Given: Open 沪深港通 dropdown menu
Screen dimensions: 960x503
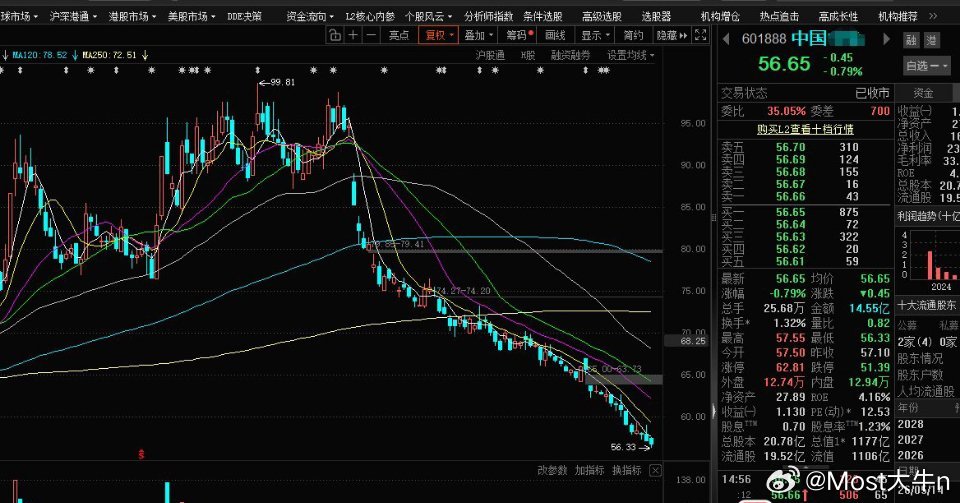Looking at the screenshot, I should pos(73,17).
